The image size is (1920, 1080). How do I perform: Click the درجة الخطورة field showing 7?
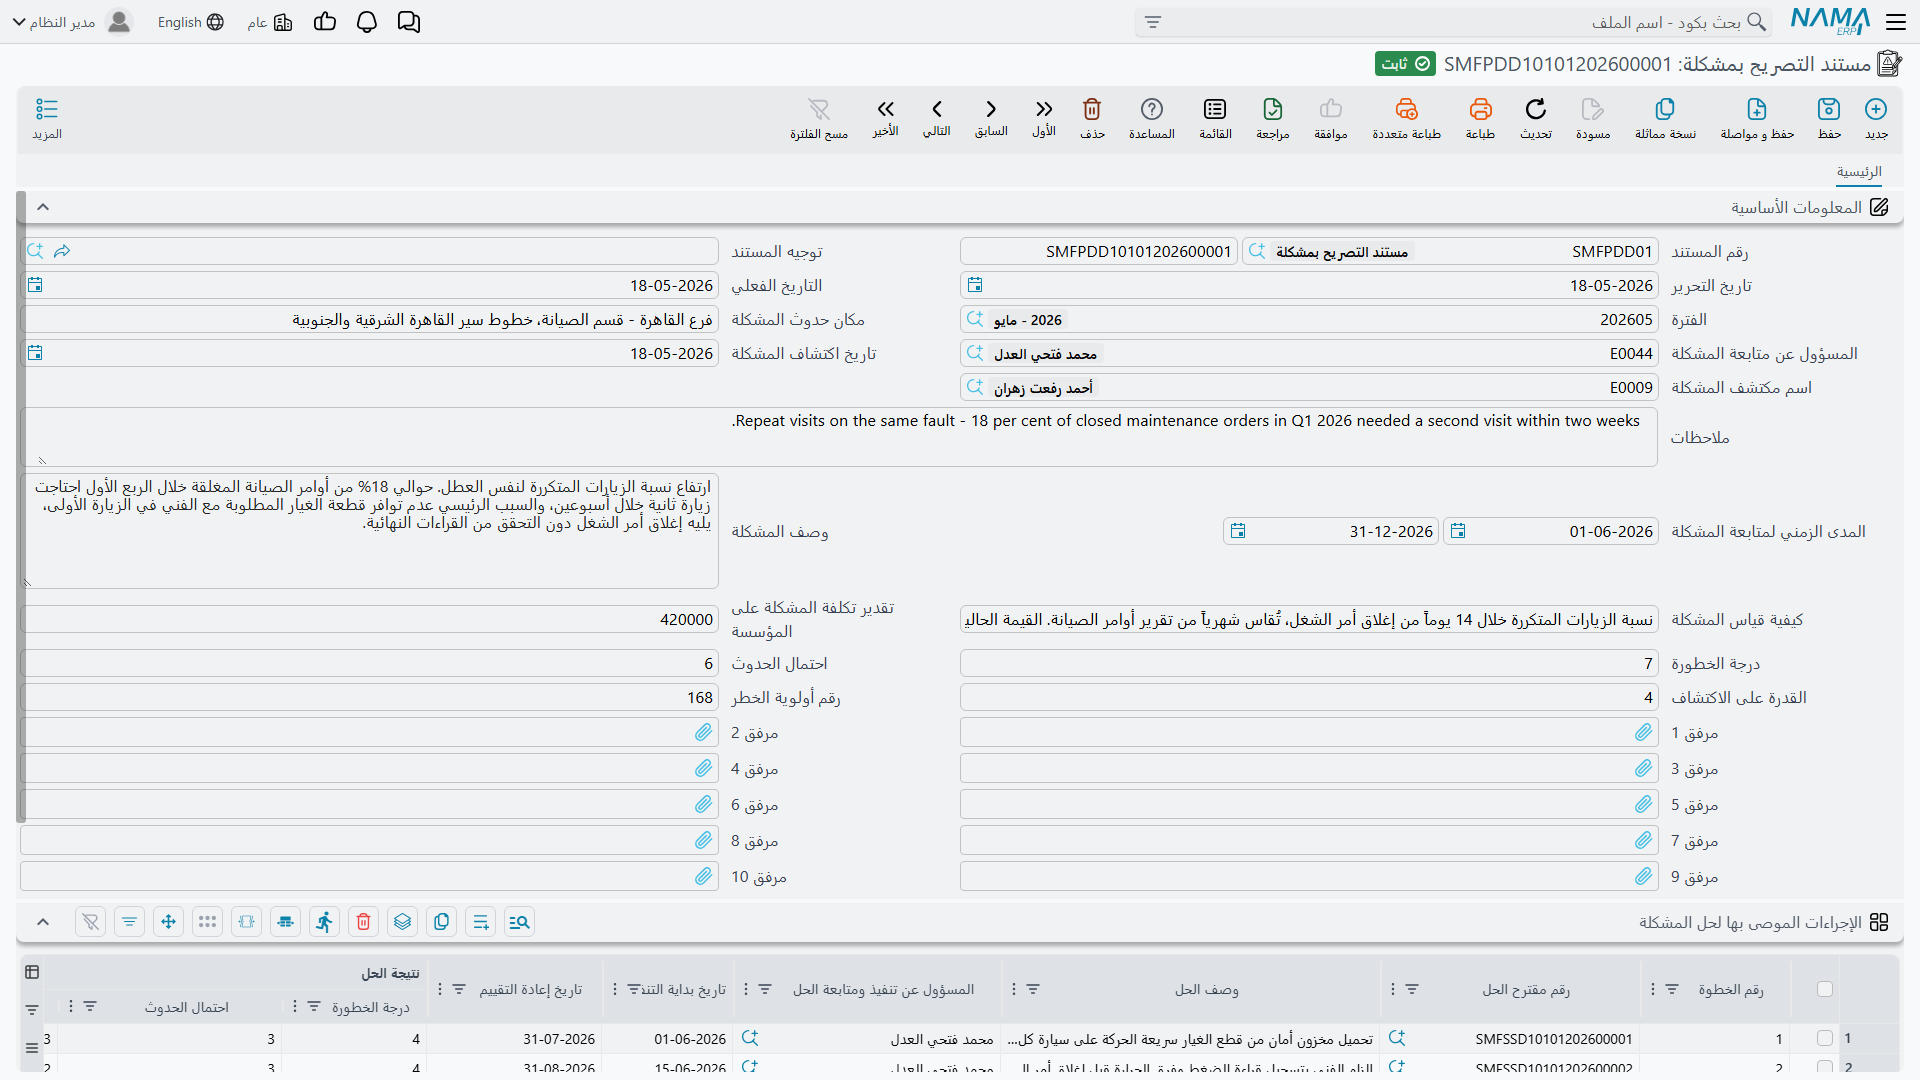pyautogui.click(x=1308, y=664)
